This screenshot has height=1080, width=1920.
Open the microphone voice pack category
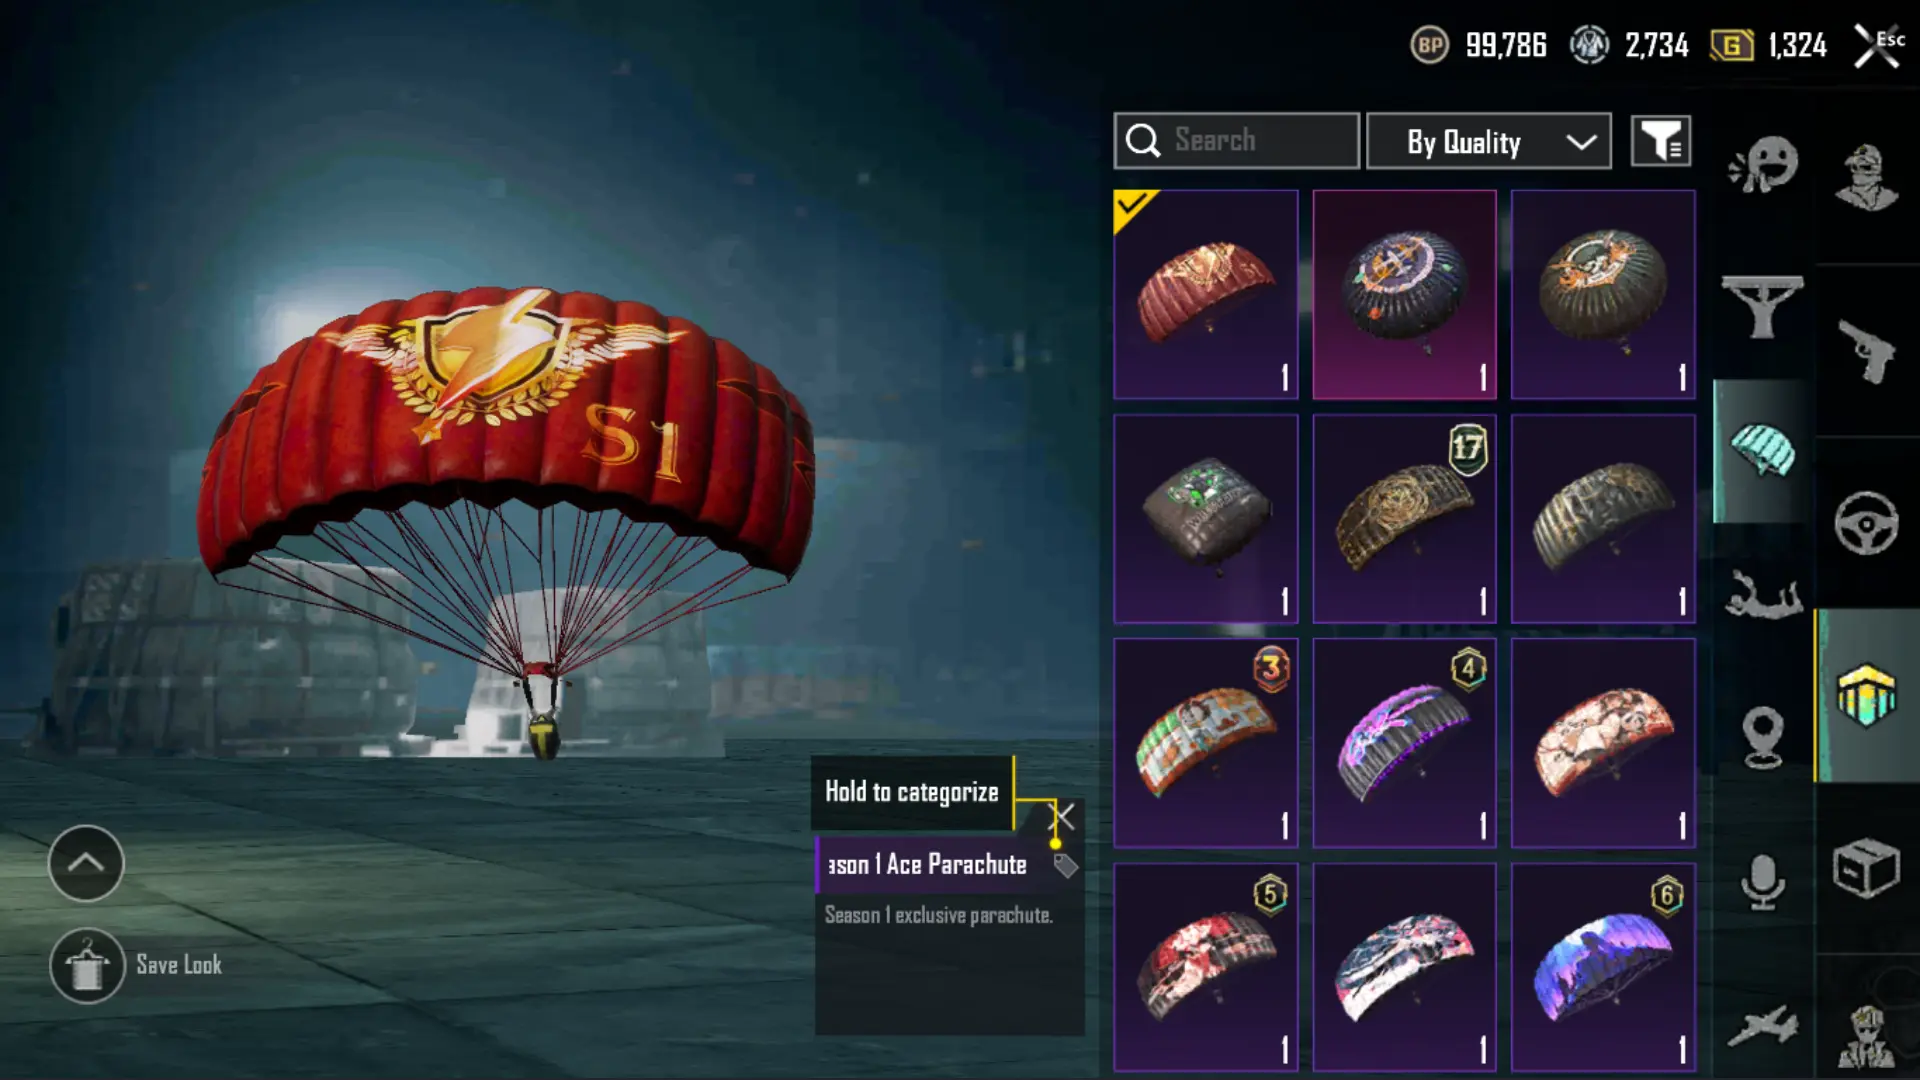(1763, 882)
